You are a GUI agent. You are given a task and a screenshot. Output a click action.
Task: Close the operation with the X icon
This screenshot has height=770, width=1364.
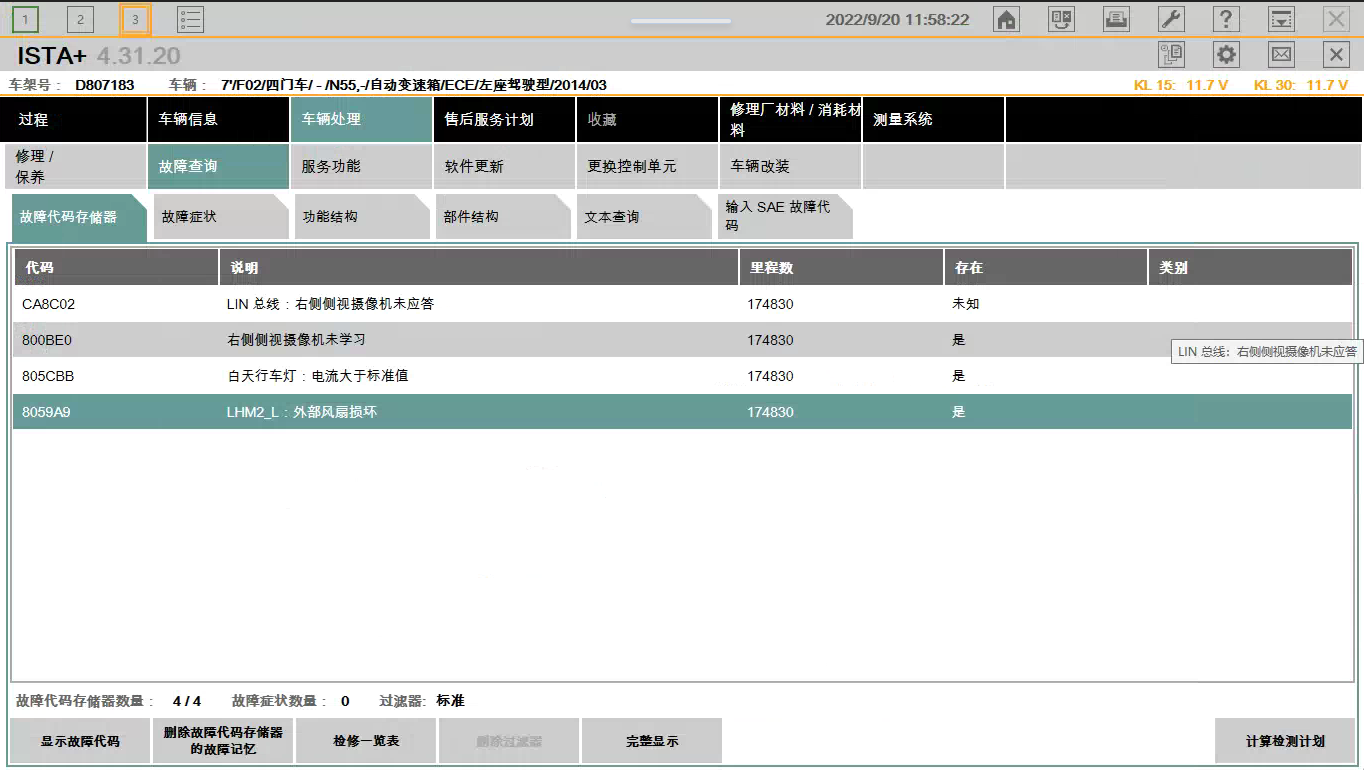point(1336,54)
